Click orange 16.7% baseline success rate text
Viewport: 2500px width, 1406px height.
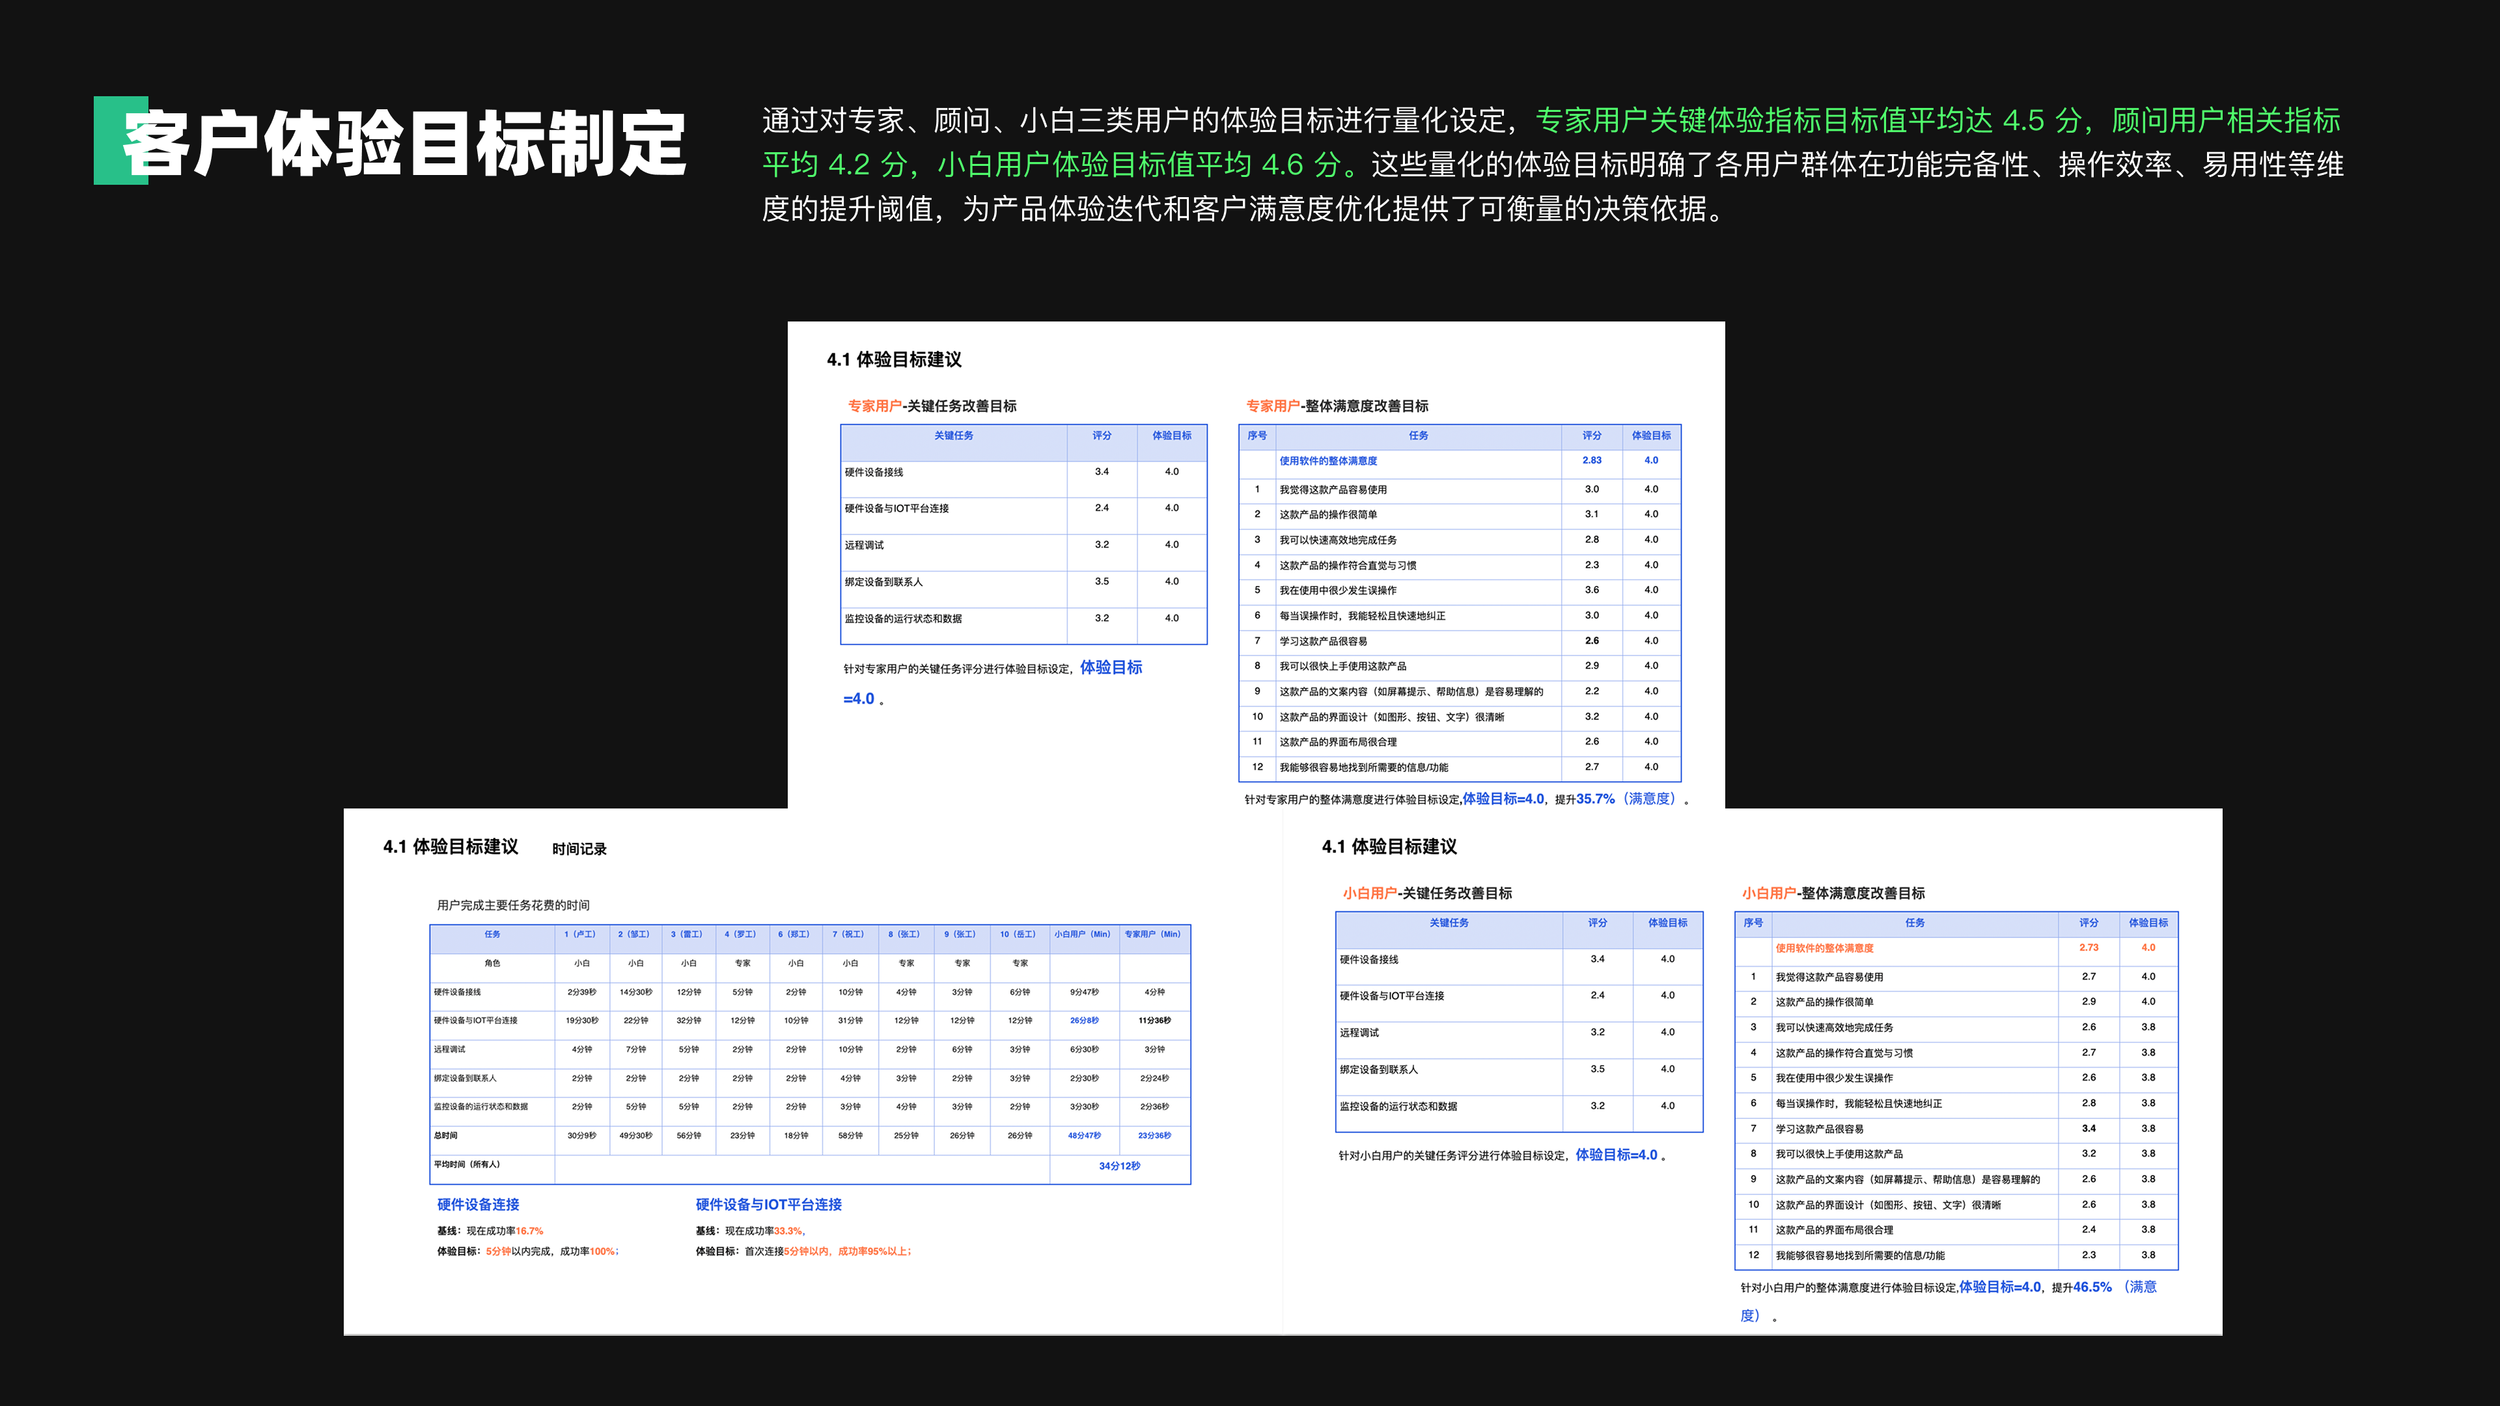tap(529, 1231)
